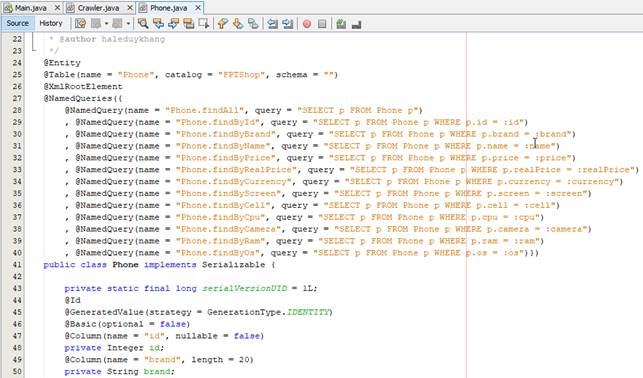Select the Phone.java tab
643x378 pixels.
(169, 8)
